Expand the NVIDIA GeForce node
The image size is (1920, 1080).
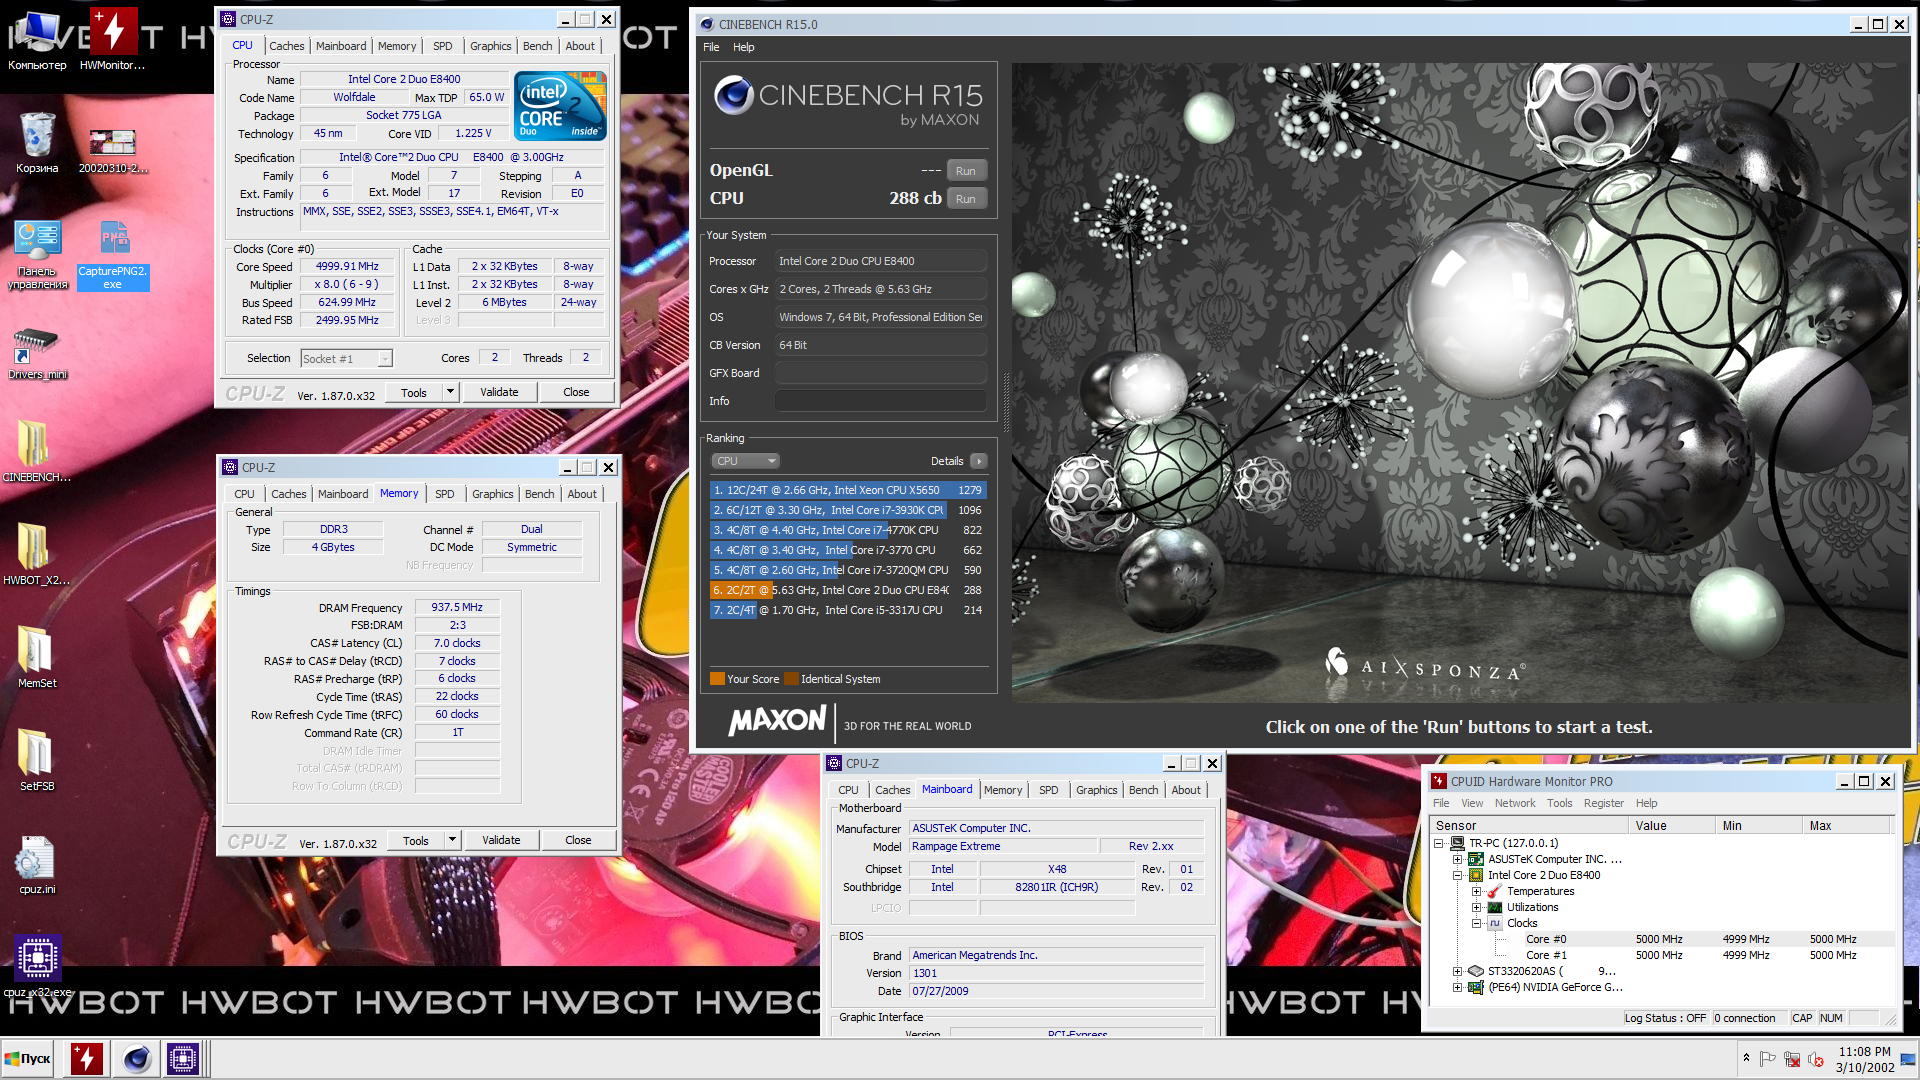(1458, 987)
